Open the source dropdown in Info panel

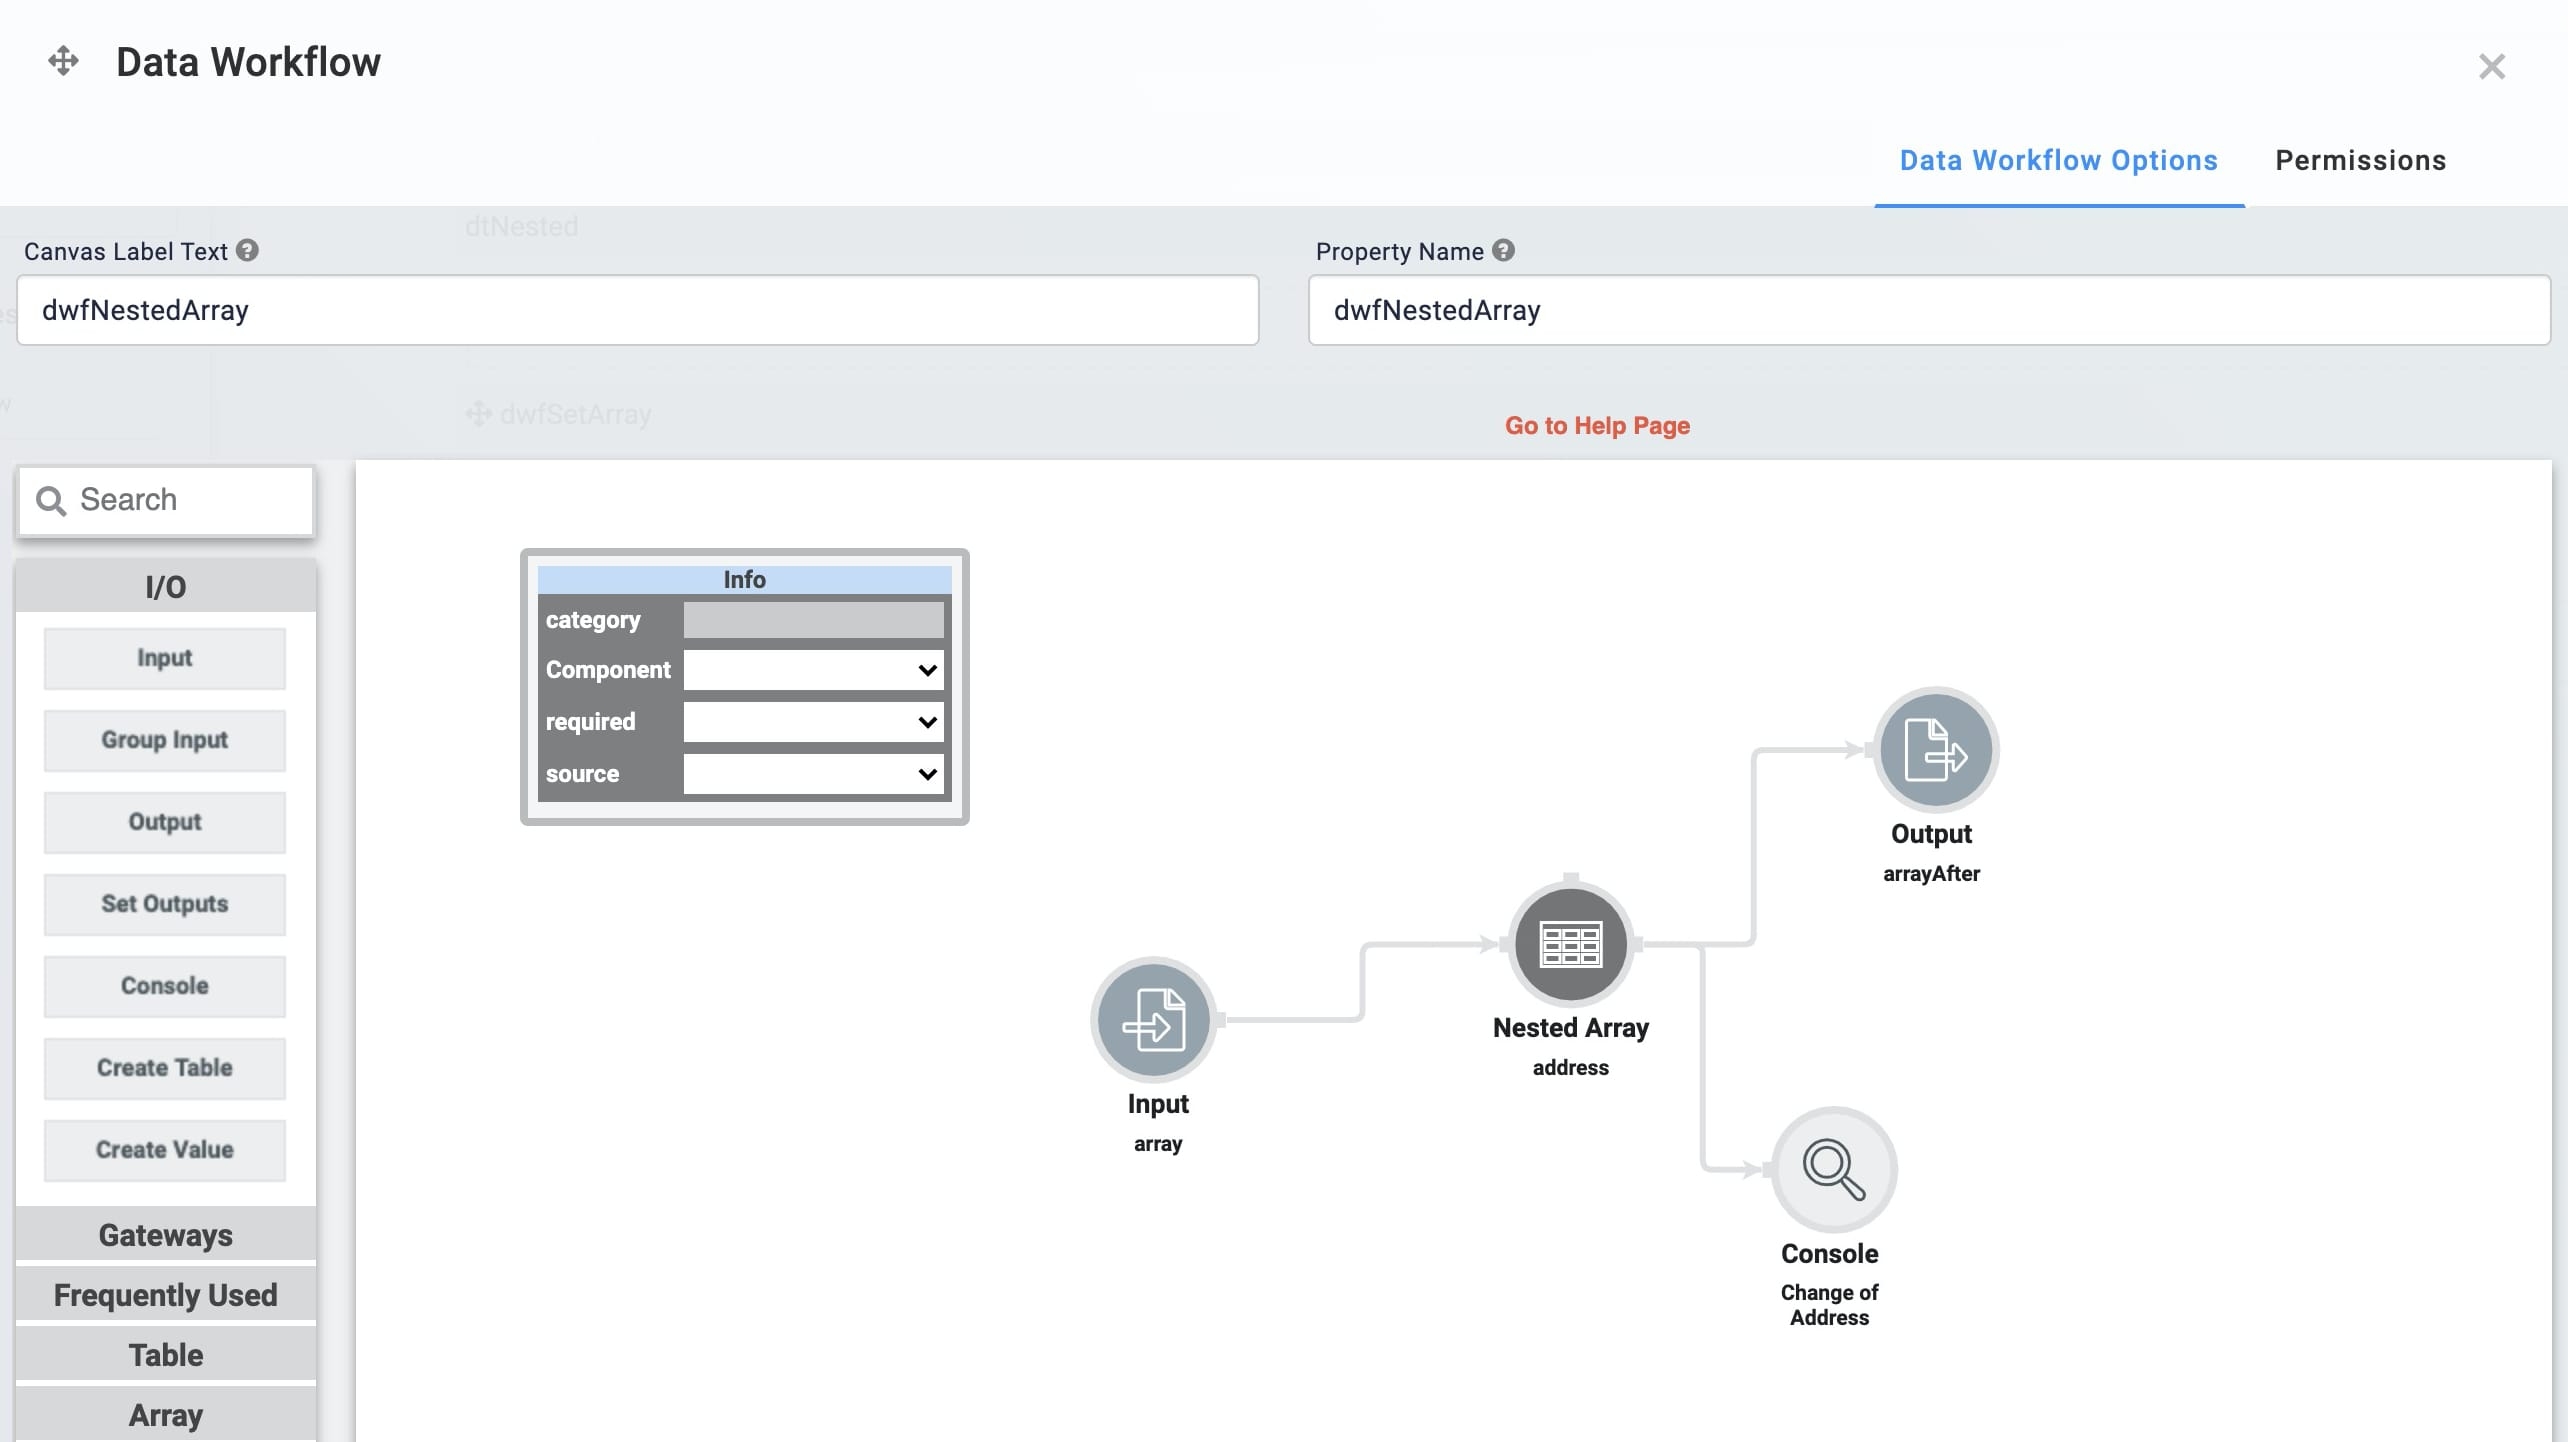click(x=813, y=774)
